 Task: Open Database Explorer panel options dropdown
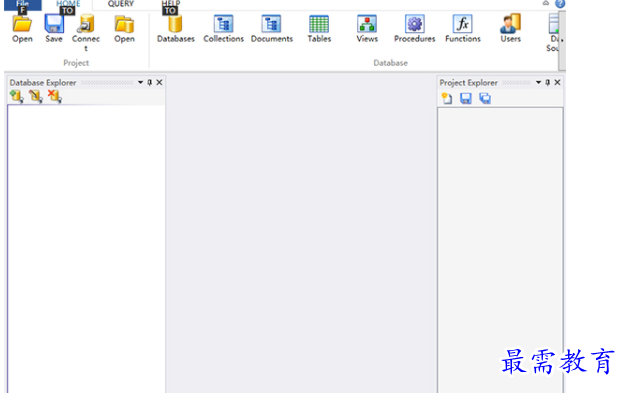click(x=140, y=82)
